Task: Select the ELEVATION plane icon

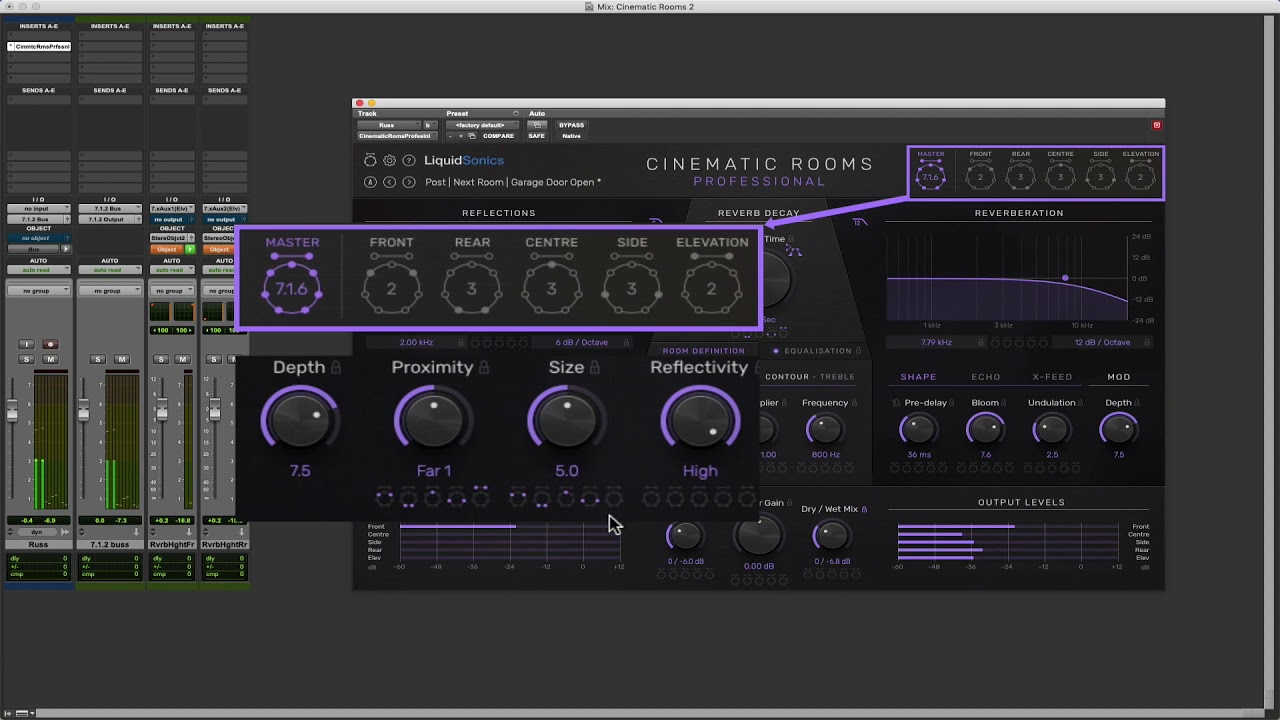Action: click(x=1140, y=177)
